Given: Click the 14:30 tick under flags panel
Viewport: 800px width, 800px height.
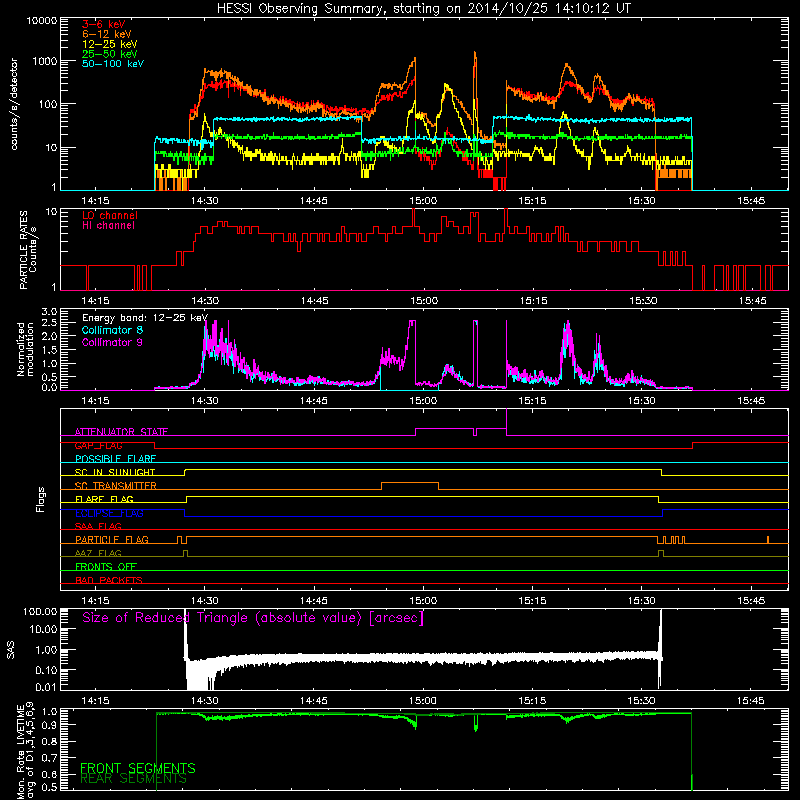Looking at the screenshot, I should (205, 601).
